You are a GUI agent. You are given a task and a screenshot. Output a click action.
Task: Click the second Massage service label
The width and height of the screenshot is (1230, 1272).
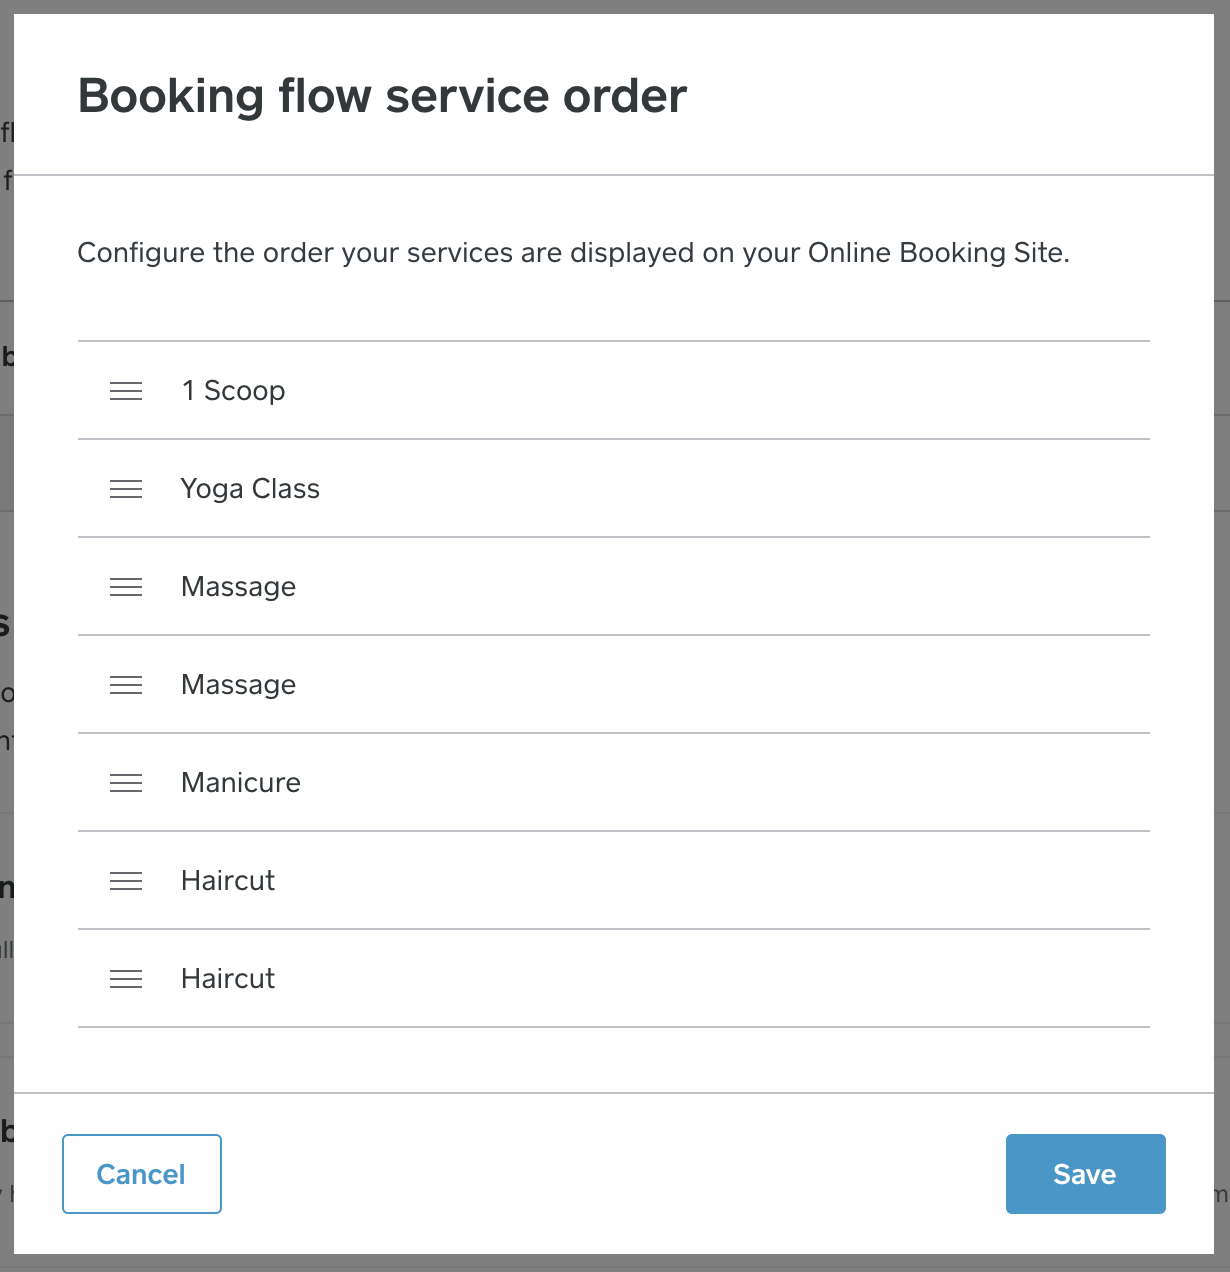click(238, 685)
